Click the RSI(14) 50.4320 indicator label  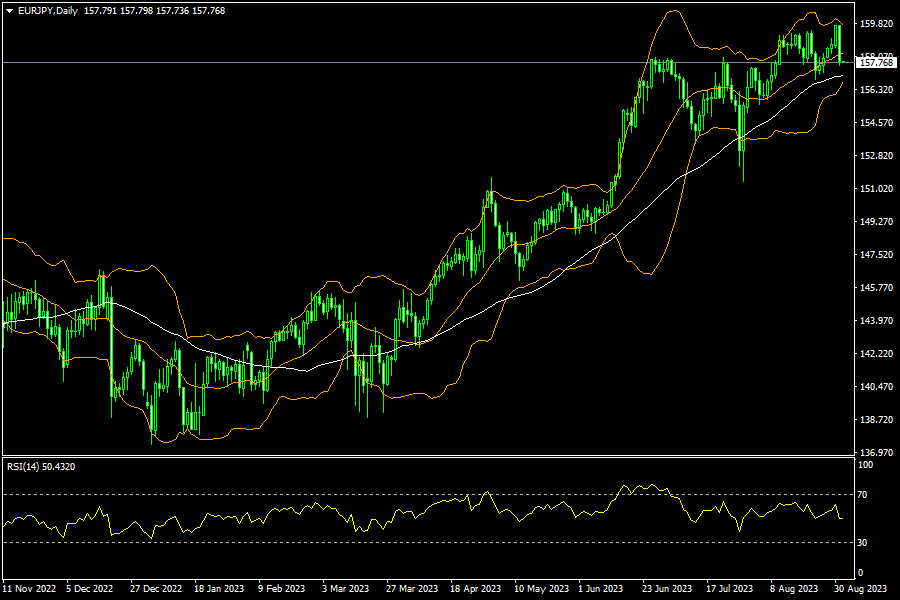coord(41,467)
